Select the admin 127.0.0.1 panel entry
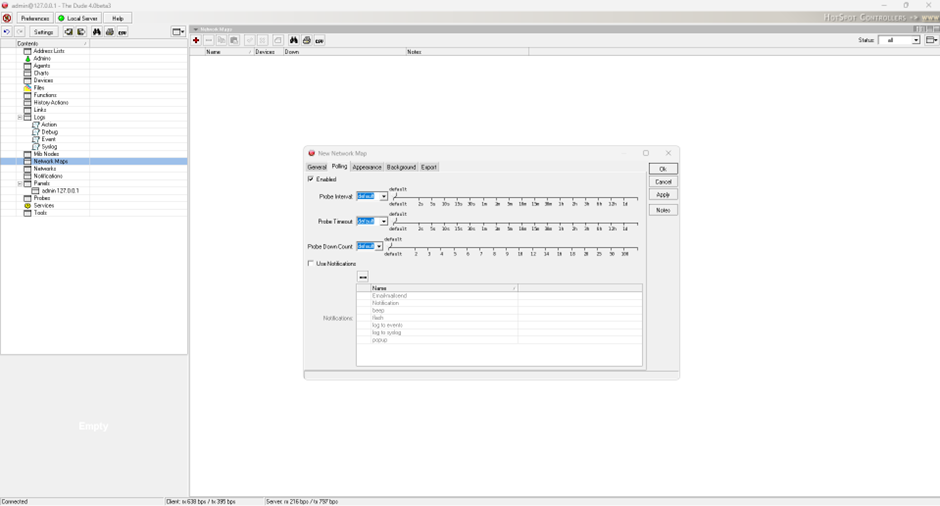The width and height of the screenshot is (940, 506). [60, 191]
